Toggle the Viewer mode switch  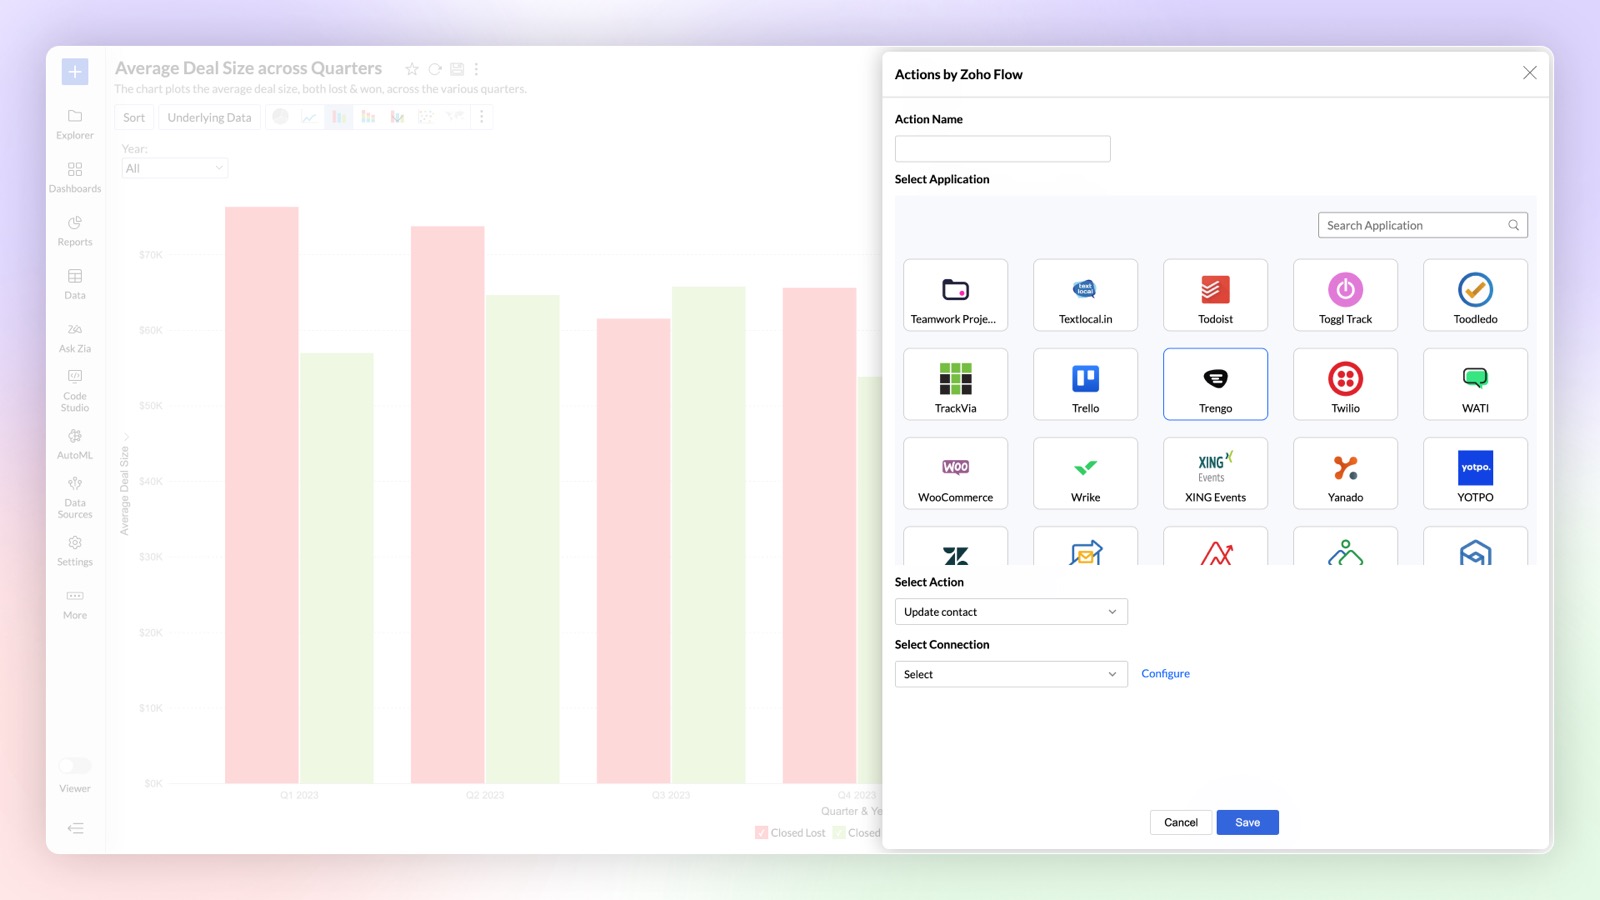click(x=75, y=766)
